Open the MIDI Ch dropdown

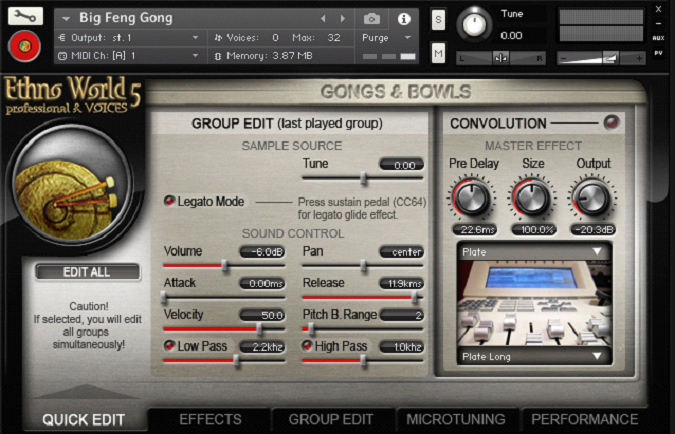(x=195, y=56)
